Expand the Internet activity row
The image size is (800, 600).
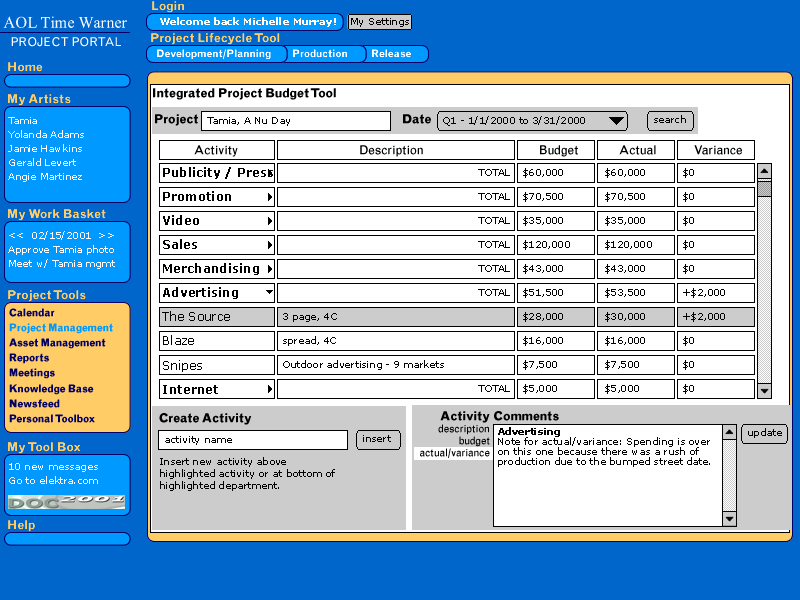tap(269, 389)
